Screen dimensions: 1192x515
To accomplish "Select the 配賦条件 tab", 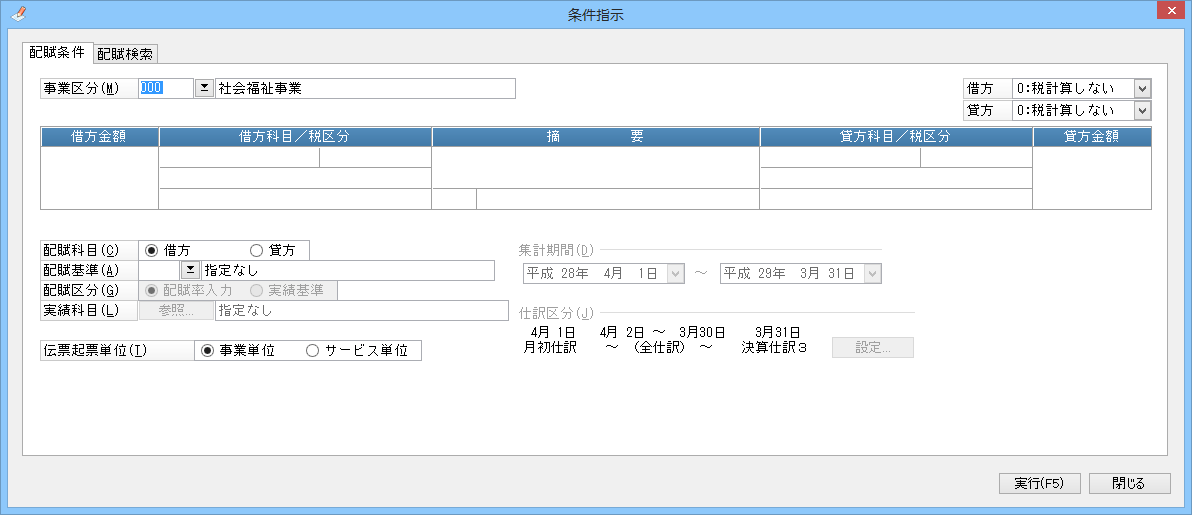I will [x=57, y=53].
